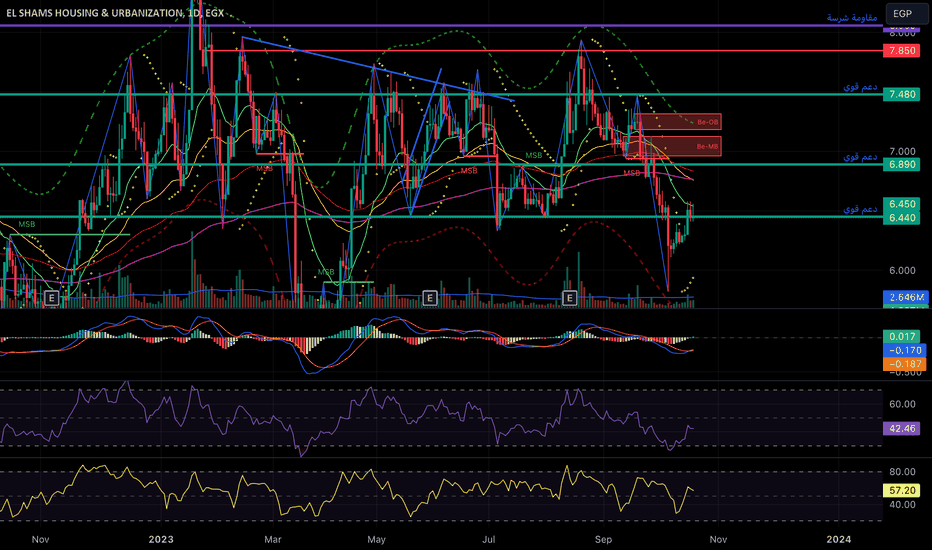Click the 40.00 scale value in bottom pane
The image size is (932, 550).
902,504
